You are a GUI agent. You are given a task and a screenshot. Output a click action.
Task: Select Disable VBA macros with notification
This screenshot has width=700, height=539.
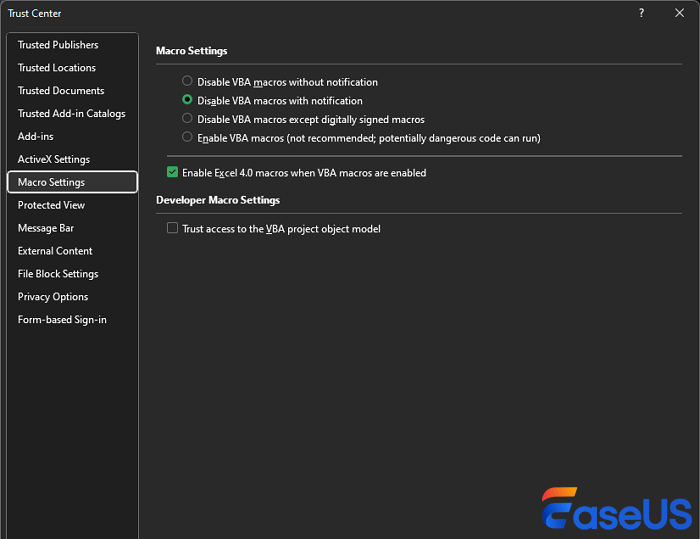187,100
